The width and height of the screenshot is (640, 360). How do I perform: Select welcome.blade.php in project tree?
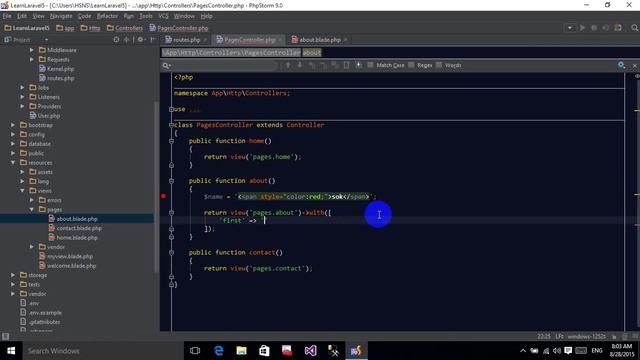(71, 266)
